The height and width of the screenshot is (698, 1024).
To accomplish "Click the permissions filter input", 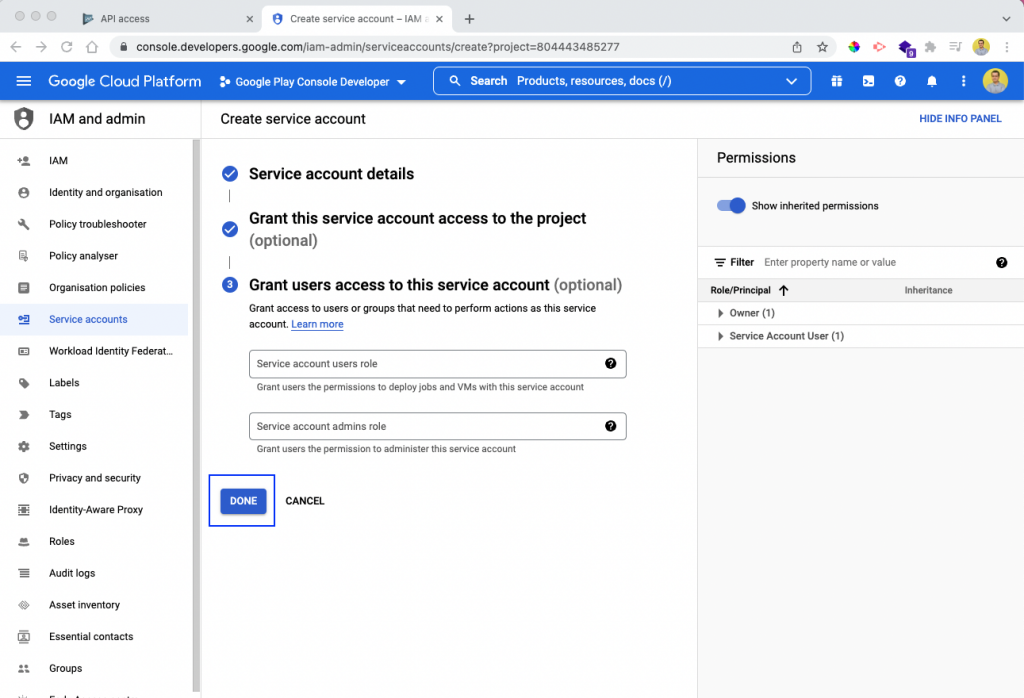I will 875,262.
